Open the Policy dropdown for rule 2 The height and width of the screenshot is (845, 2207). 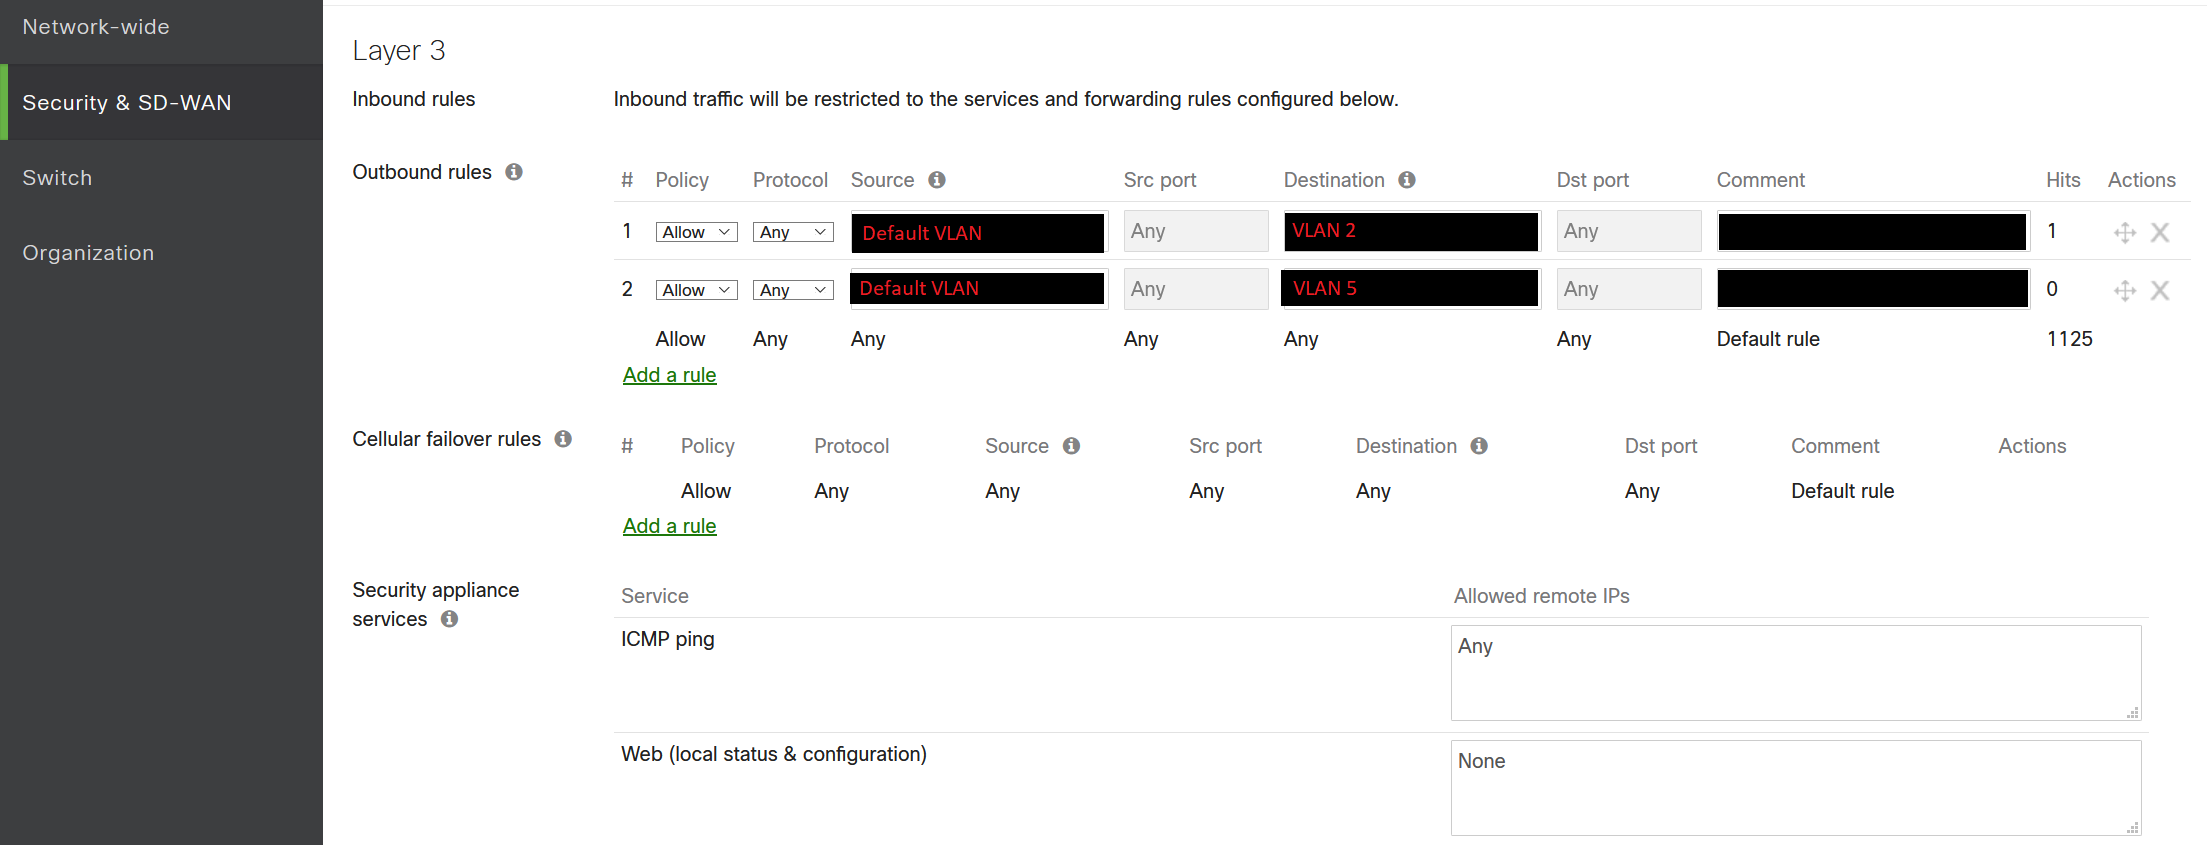696,289
